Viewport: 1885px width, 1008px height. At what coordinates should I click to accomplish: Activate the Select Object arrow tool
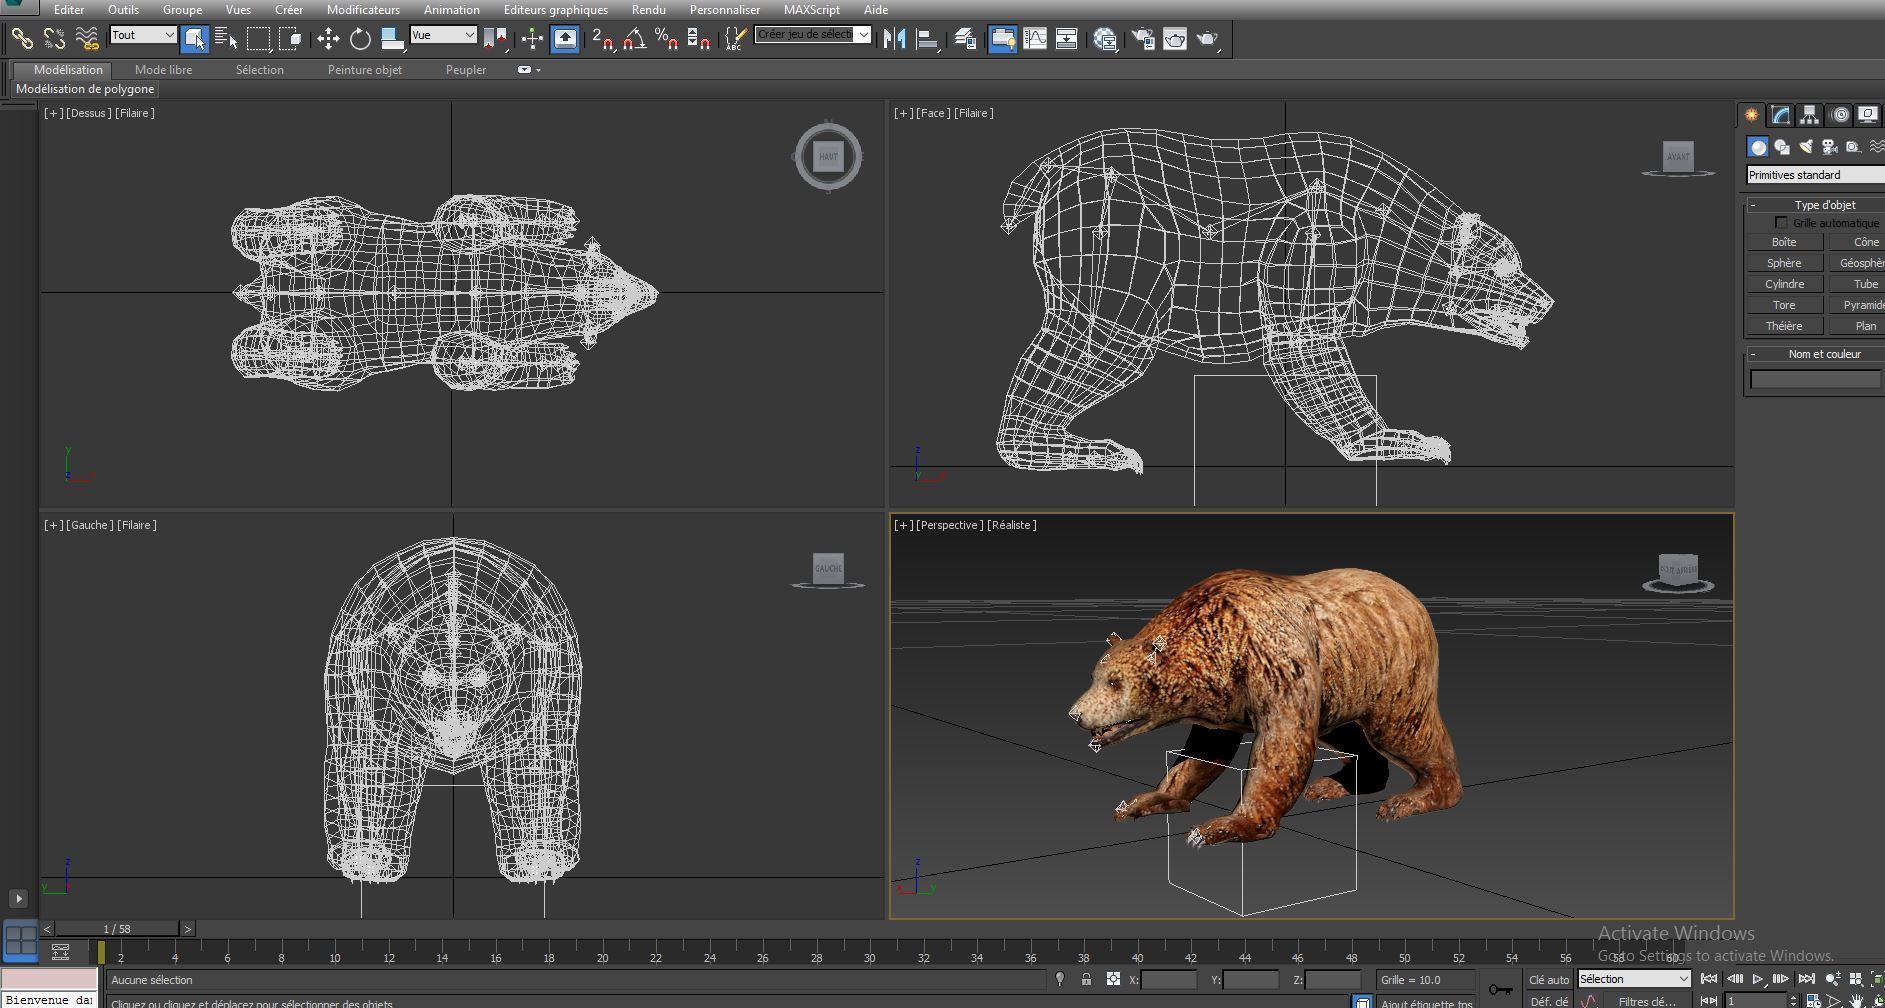195,39
